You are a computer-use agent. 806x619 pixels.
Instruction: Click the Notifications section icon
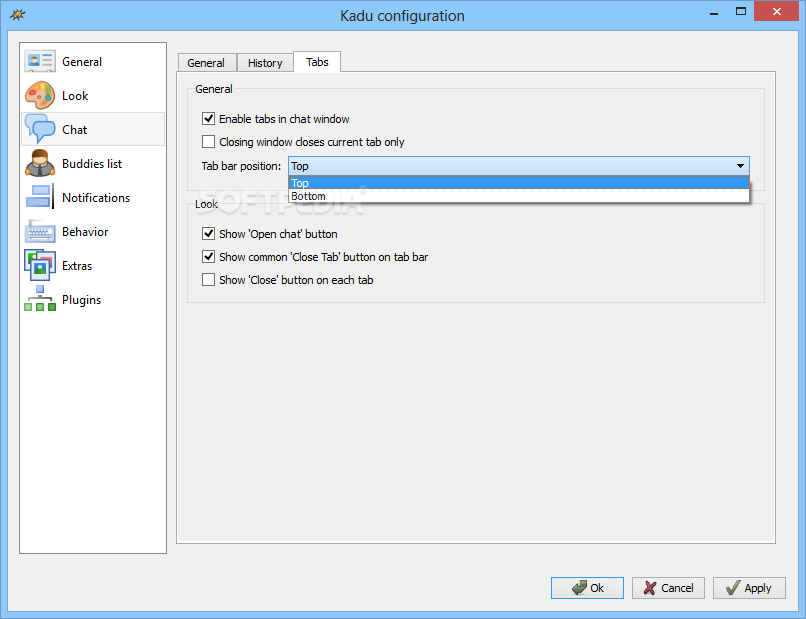[40, 197]
